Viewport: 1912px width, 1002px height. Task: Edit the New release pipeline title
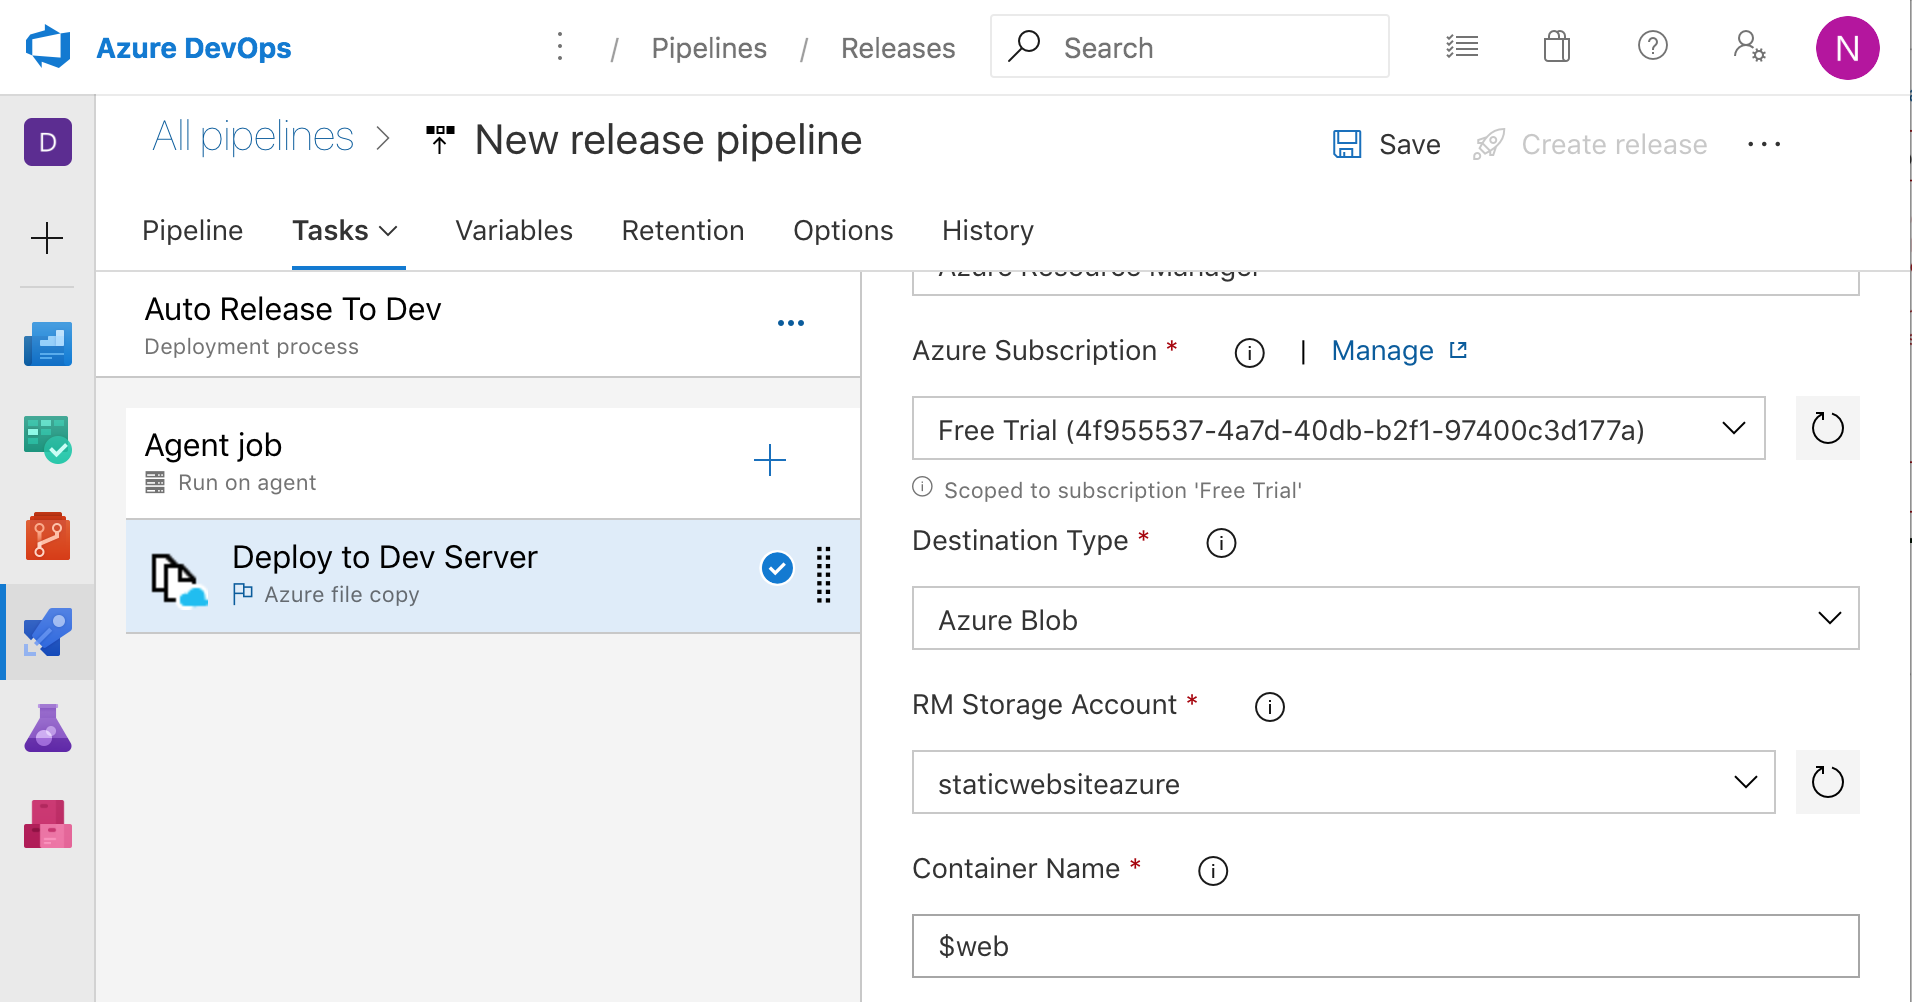pyautogui.click(x=668, y=140)
